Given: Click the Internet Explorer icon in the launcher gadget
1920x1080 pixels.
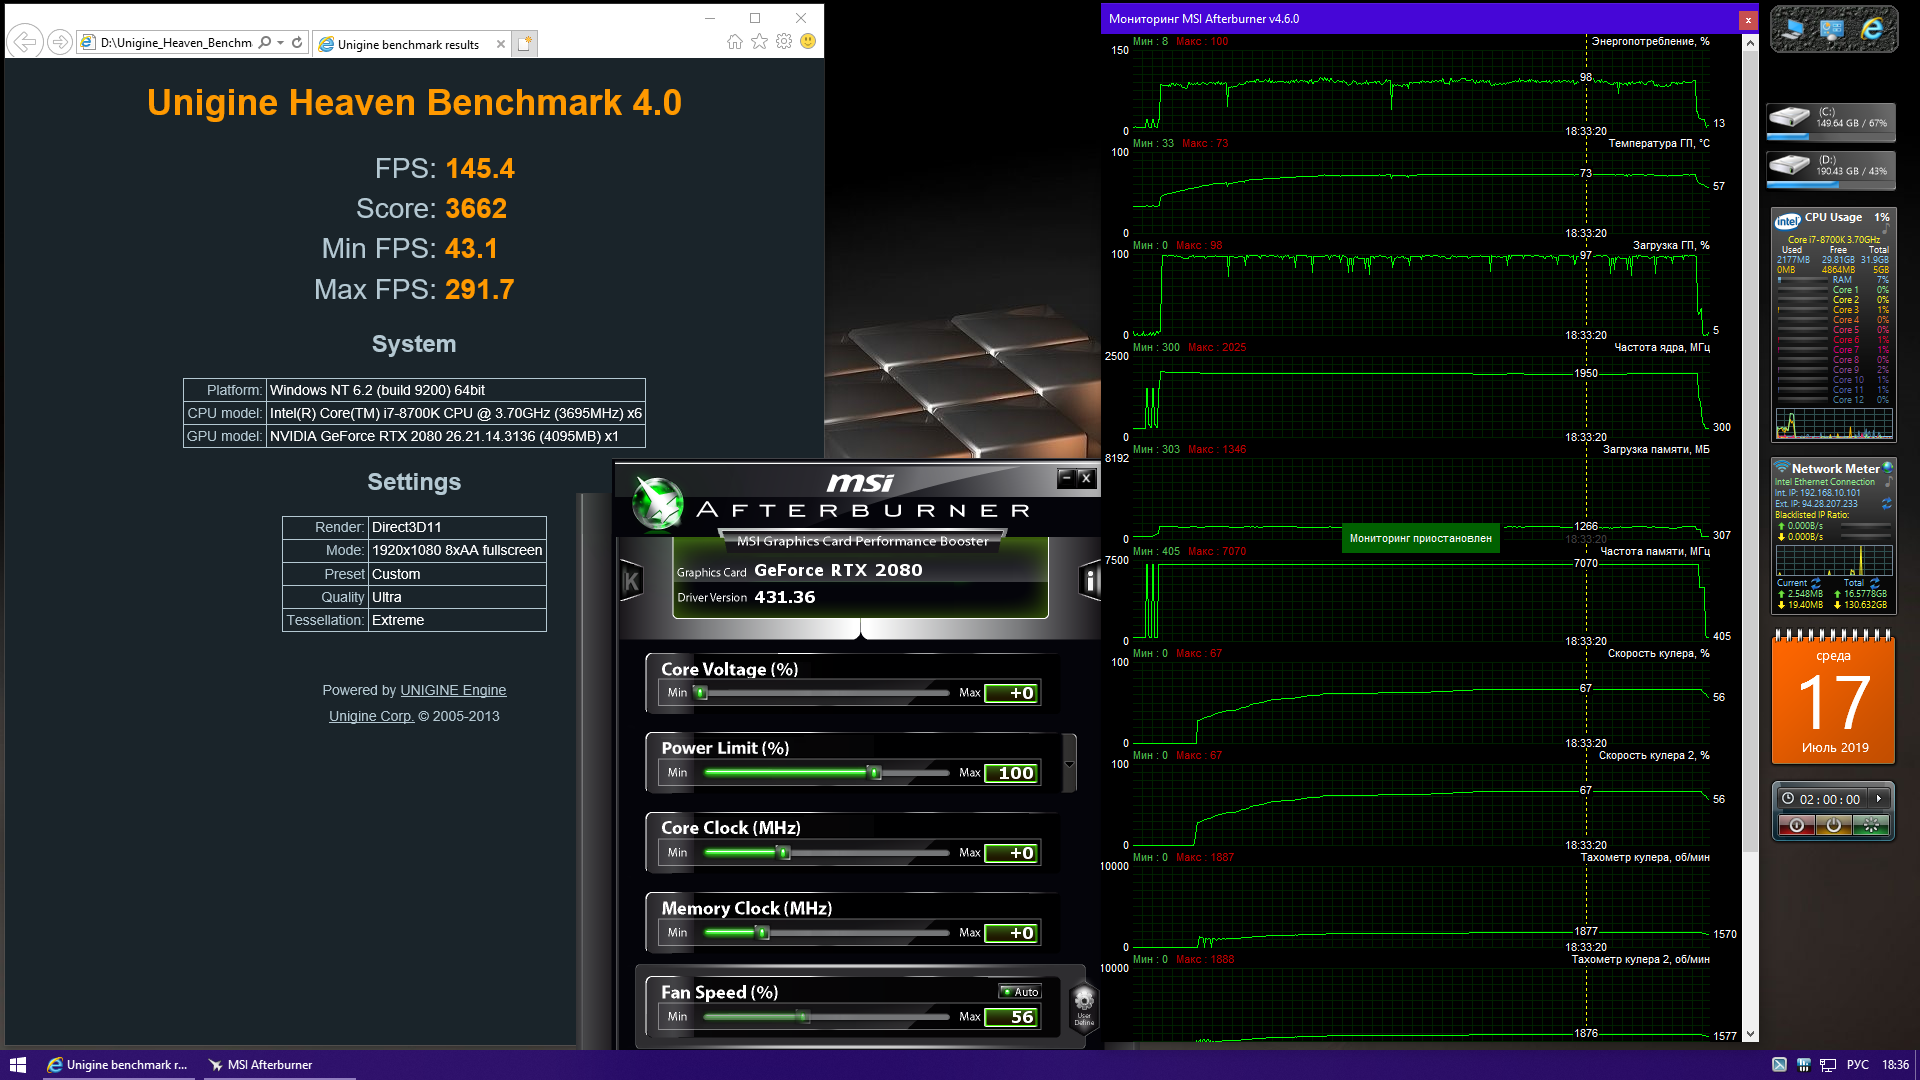Looking at the screenshot, I should click(1872, 30).
